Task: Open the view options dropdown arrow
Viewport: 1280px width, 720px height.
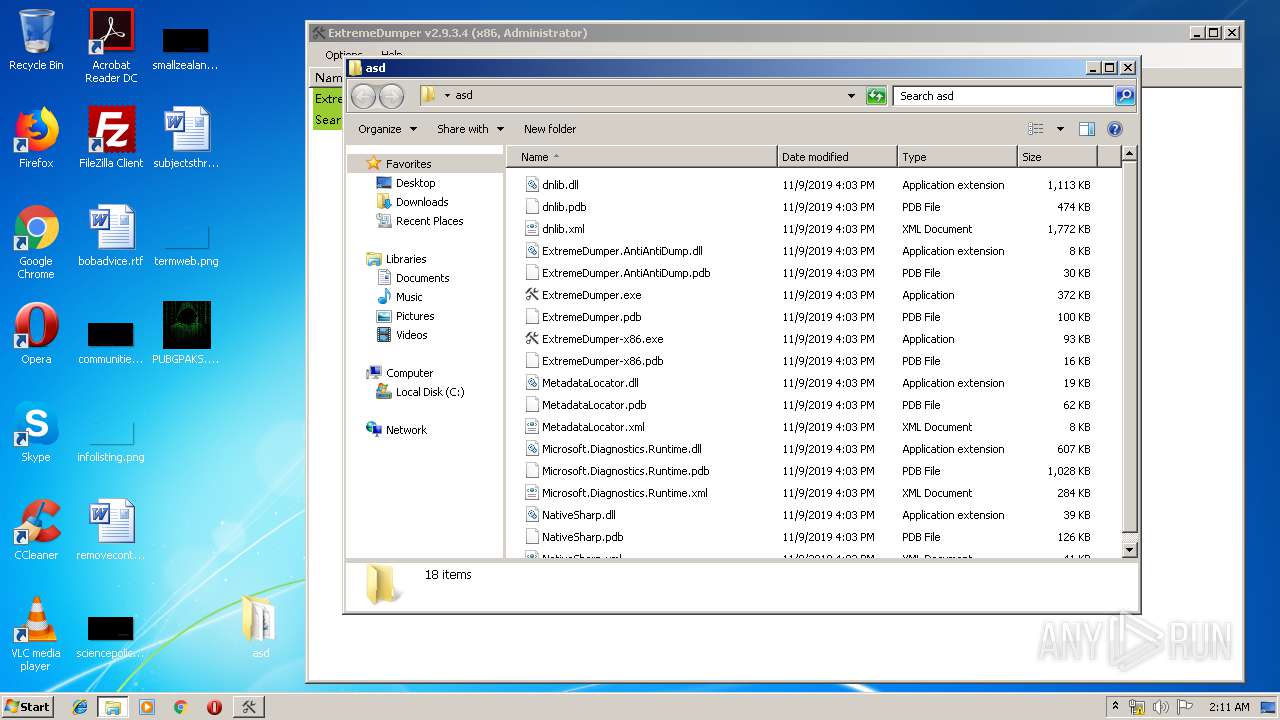Action: 1060,129
